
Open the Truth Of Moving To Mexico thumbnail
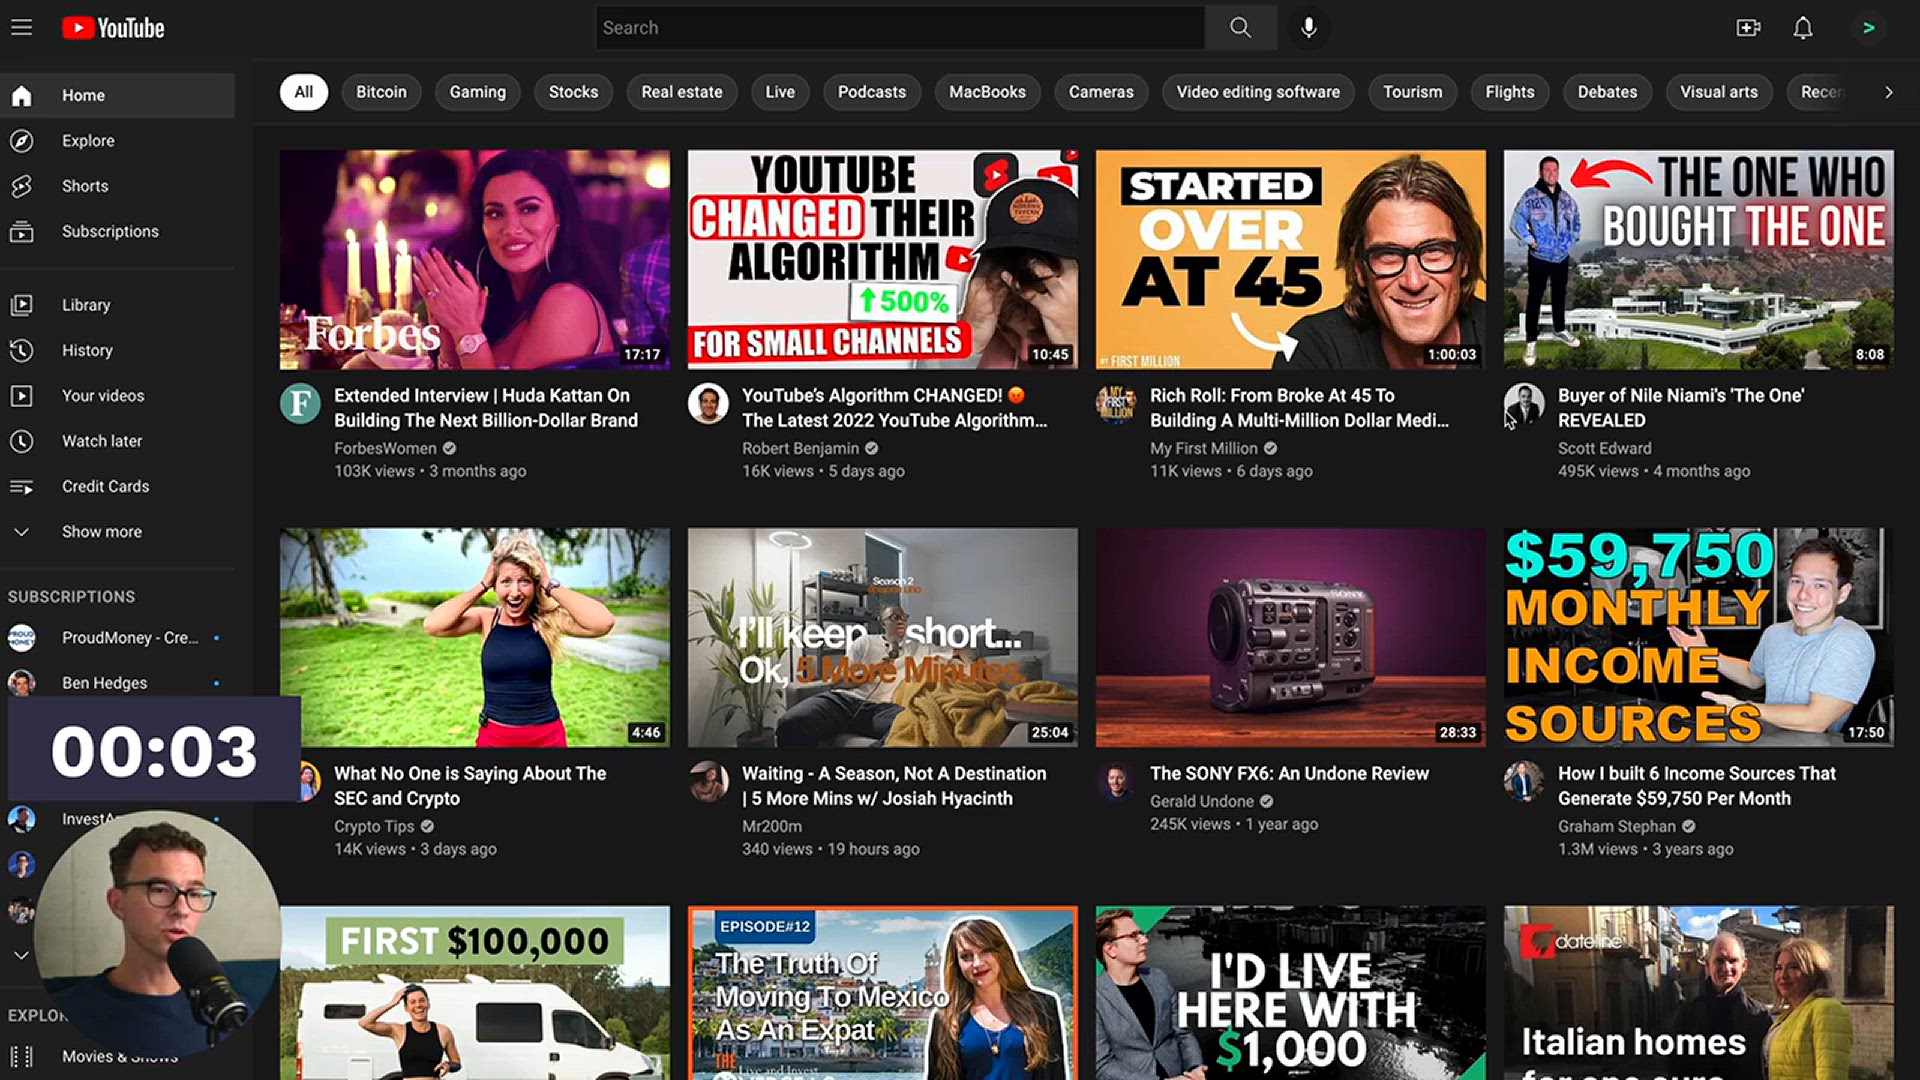pos(883,993)
